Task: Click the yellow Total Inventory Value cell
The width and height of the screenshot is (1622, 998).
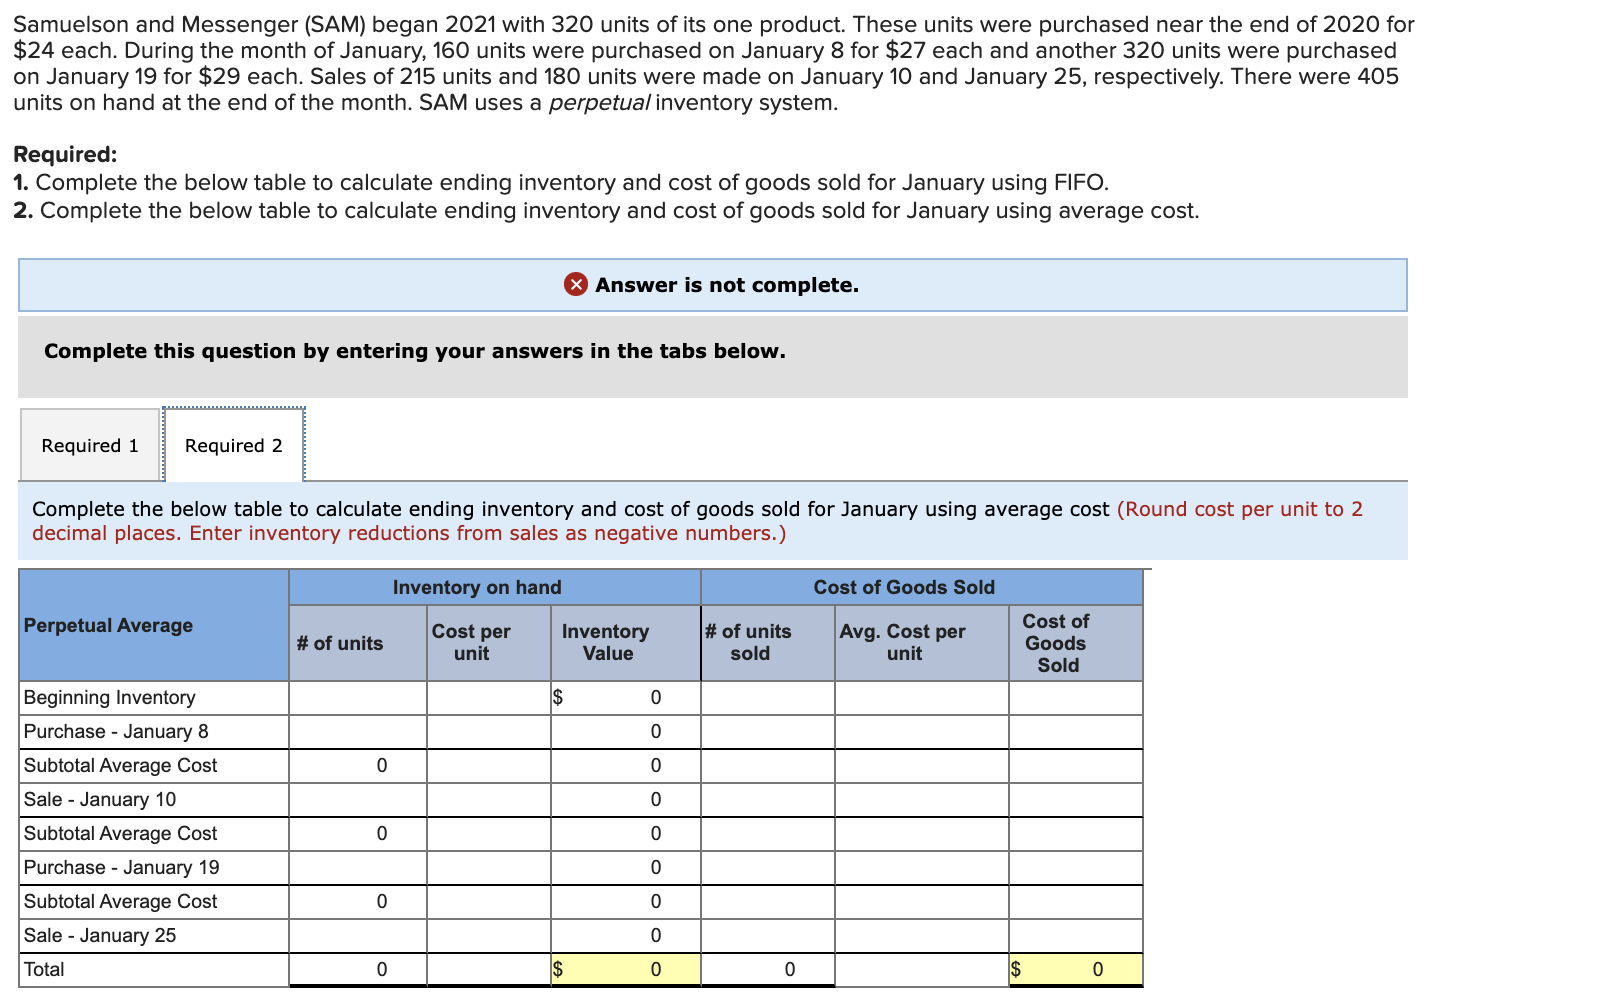Action: point(626,970)
